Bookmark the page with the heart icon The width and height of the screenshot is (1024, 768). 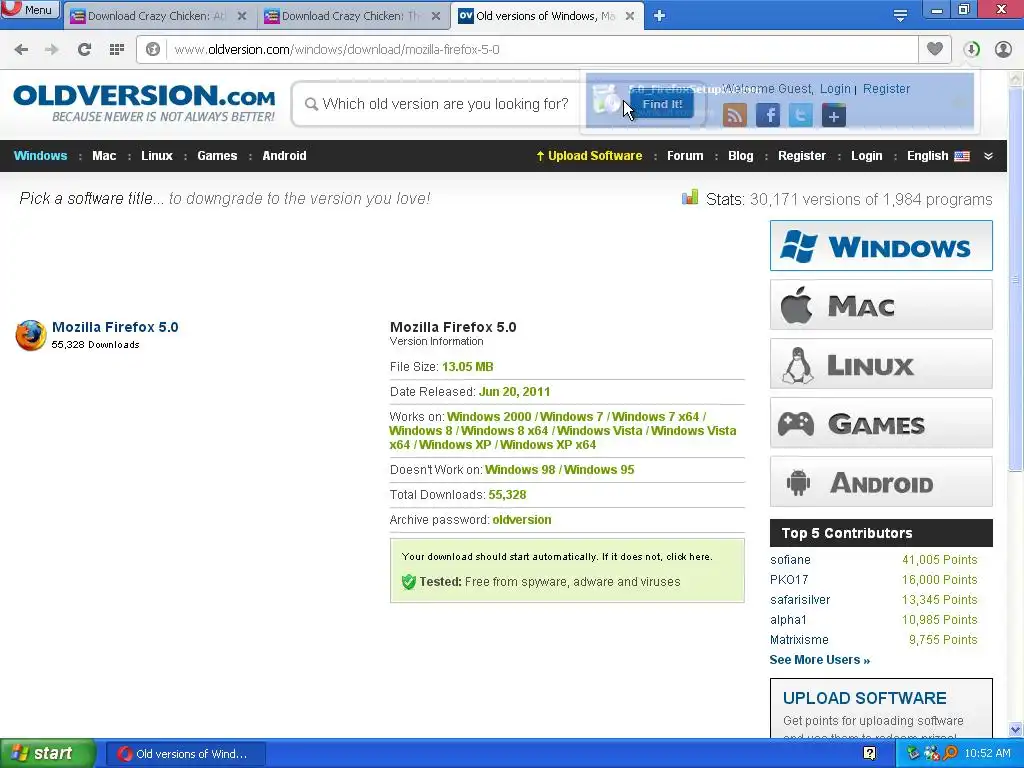click(935, 49)
